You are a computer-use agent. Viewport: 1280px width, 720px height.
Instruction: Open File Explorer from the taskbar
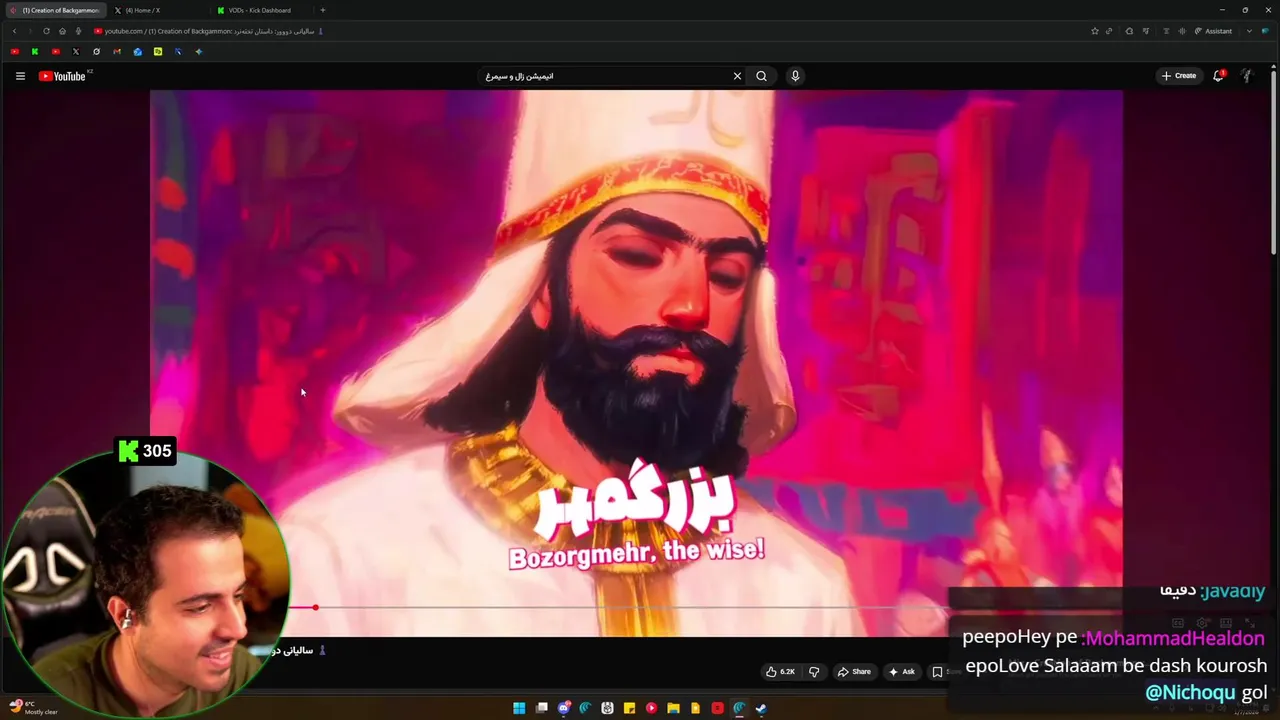click(x=673, y=708)
